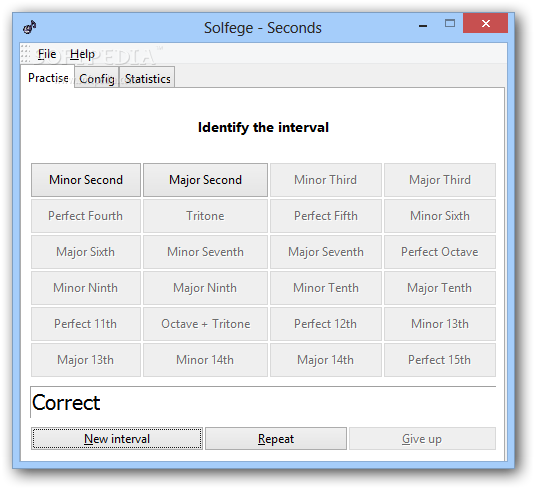
Task: Select the Minor 14th button
Action: pyautogui.click(x=205, y=360)
